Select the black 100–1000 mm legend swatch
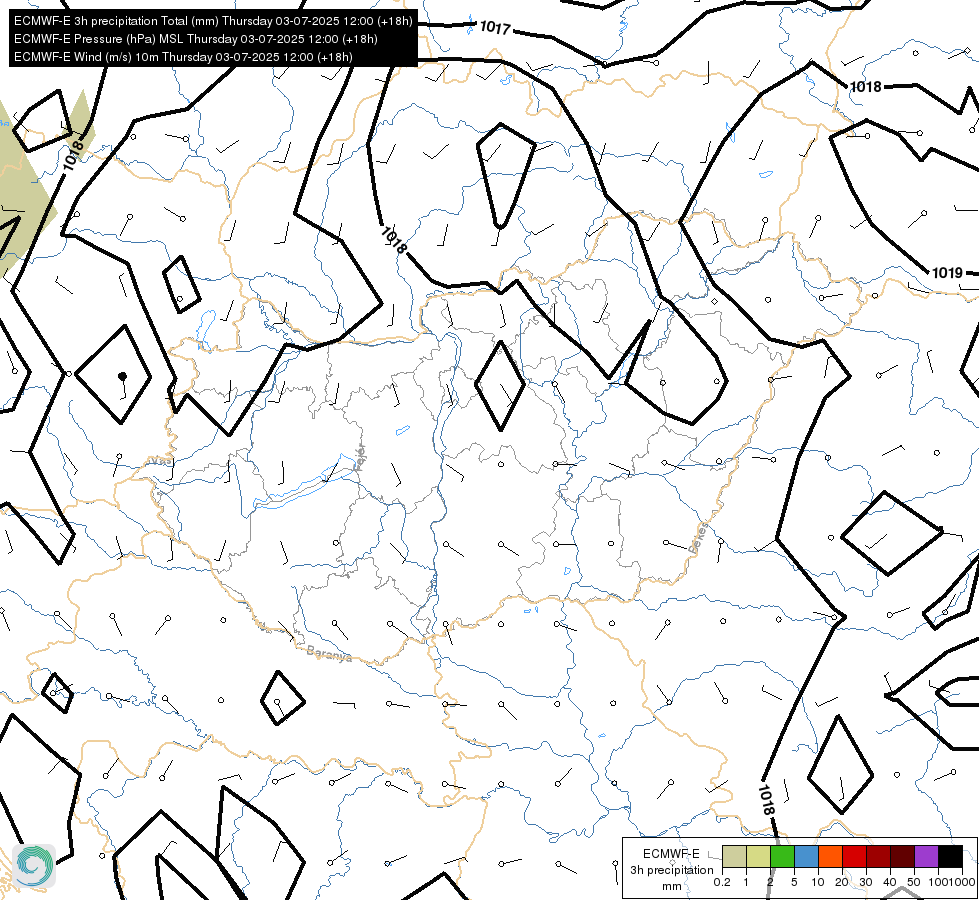Viewport: 979px width, 900px height. (950, 857)
